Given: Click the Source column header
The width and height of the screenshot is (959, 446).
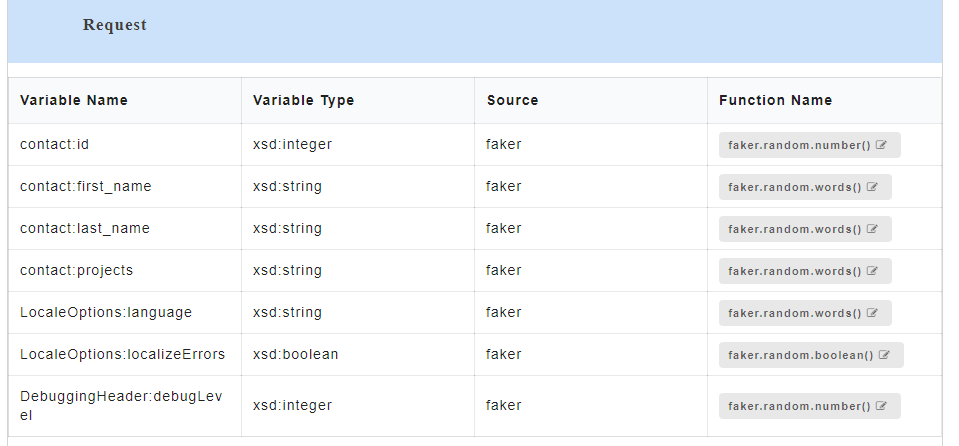Looking at the screenshot, I should pos(513,100).
